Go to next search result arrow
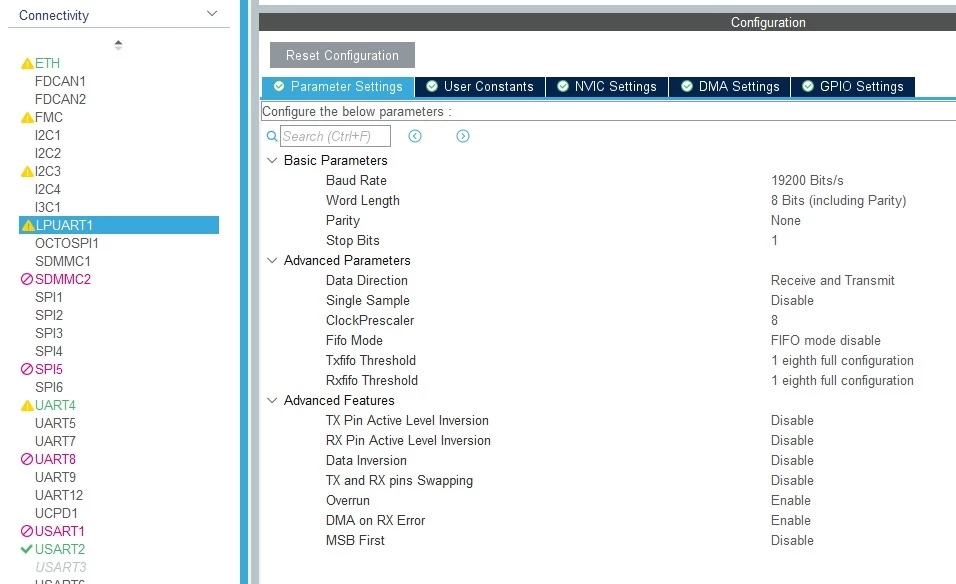The height and width of the screenshot is (584, 956). tap(463, 136)
